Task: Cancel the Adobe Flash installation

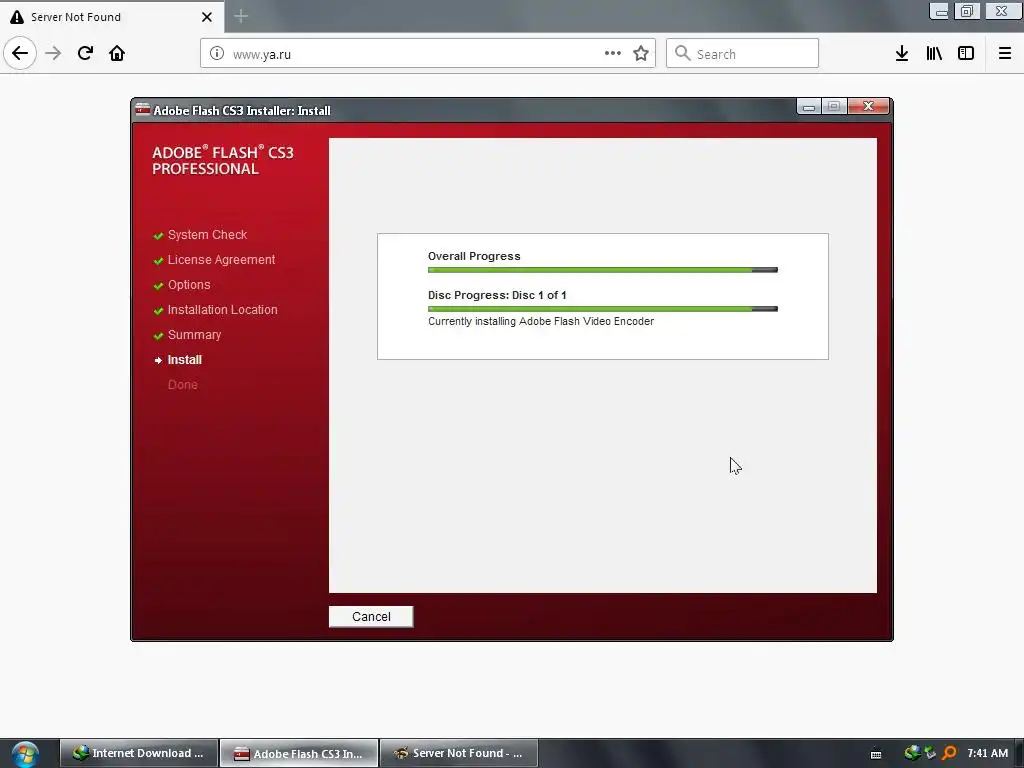Action: click(371, 616)
